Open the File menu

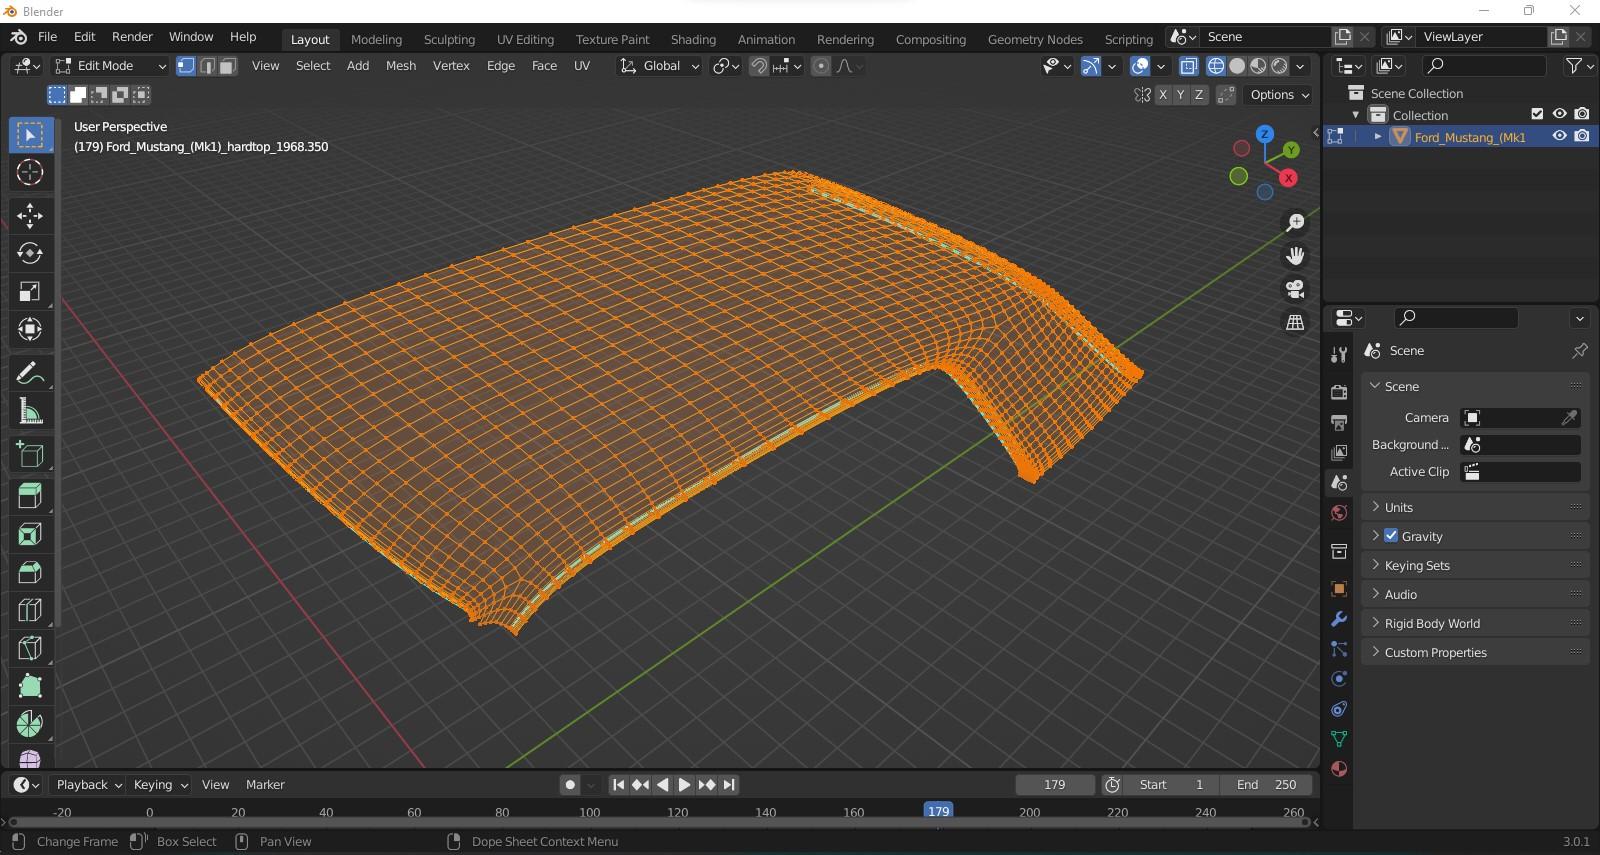pyautogui.click(x=47, y=37)
